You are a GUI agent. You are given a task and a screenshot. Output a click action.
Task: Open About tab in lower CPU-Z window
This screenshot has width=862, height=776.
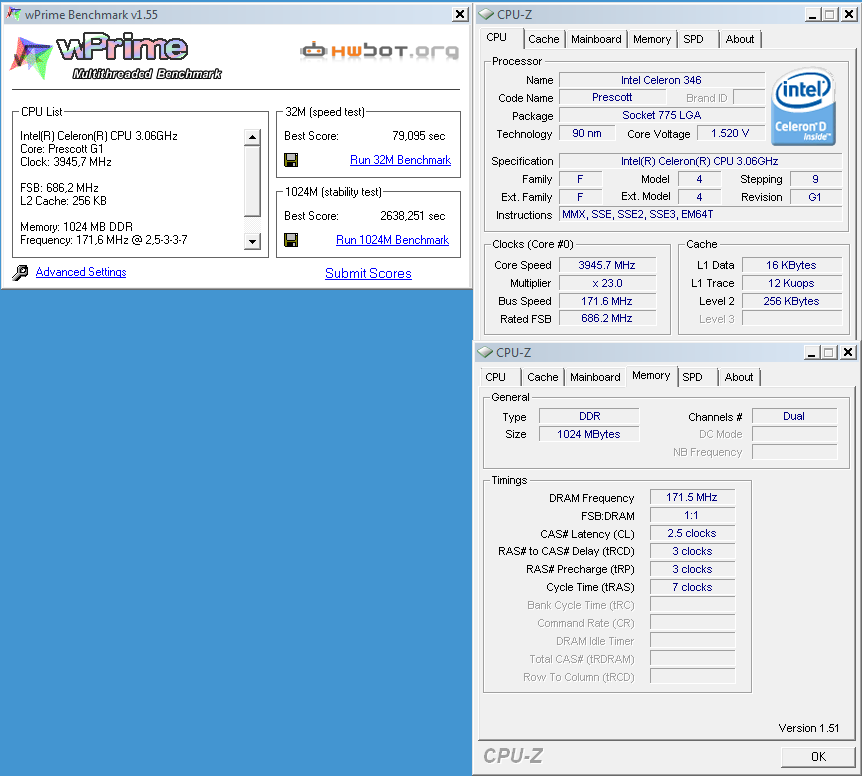pyautogui.click(x=738, y=377)
